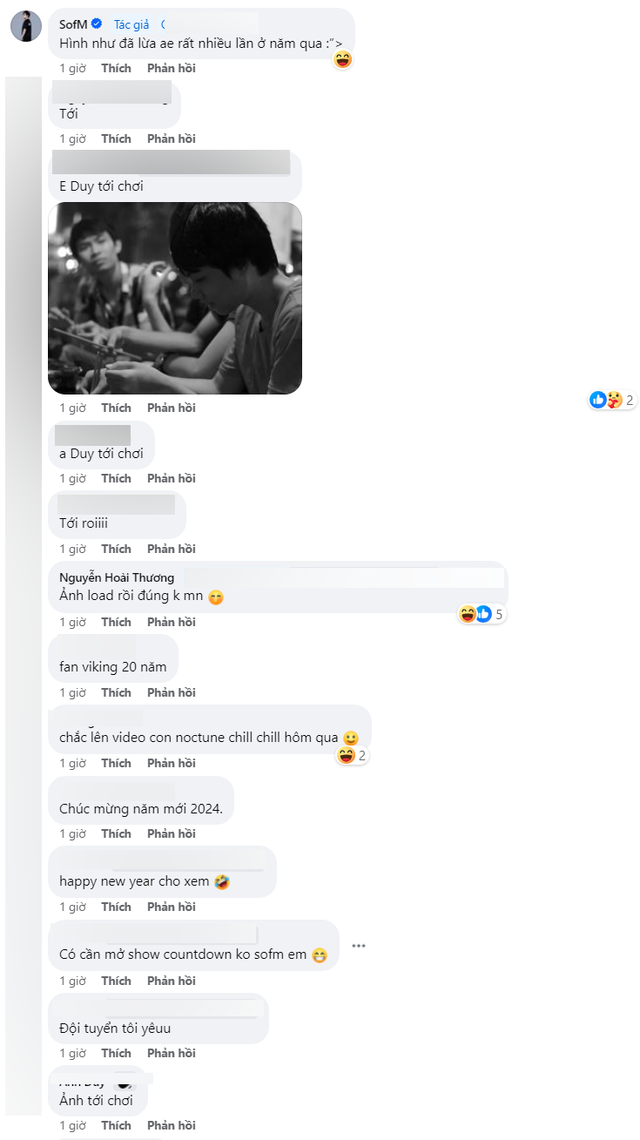Click the thumbs-up reaction showing count 5

coord(485,614)
